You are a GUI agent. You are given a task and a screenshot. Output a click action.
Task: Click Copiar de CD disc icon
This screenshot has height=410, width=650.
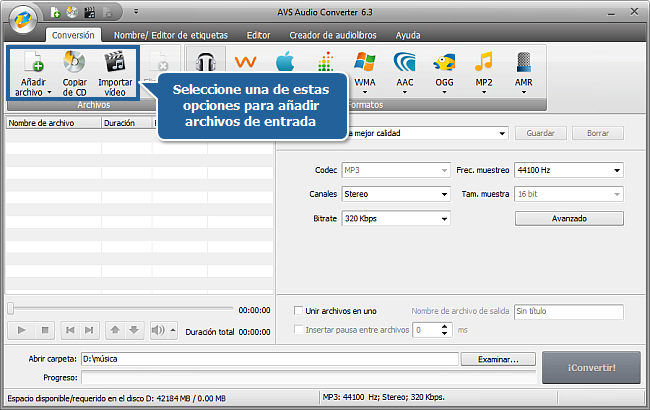pyautogui.click(x=74, y=62)
